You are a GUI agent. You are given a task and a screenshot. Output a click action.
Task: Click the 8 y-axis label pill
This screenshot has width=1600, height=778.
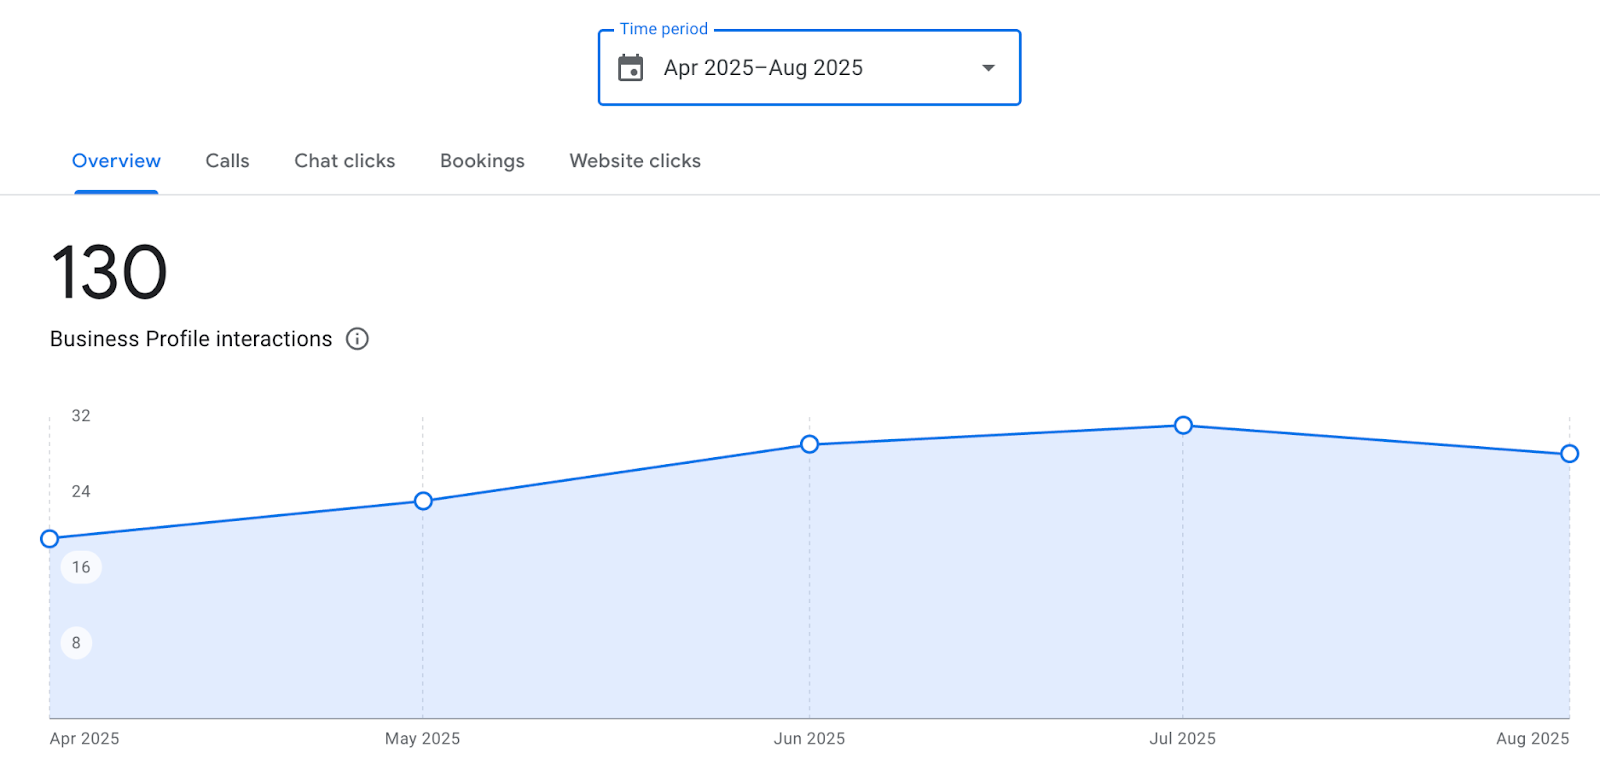click(76, 643)
